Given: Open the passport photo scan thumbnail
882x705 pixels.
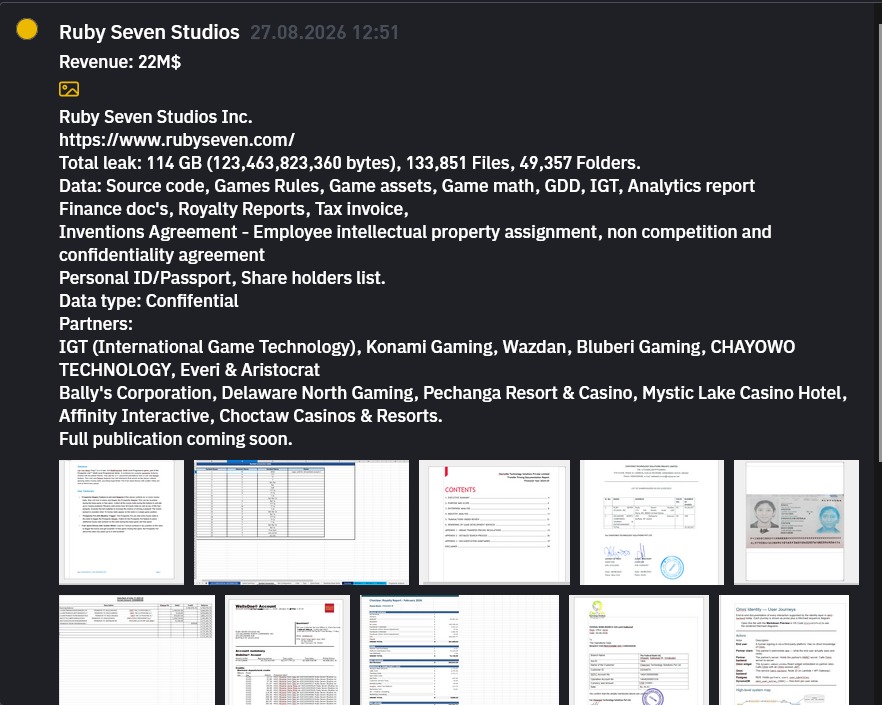Looking at the screenshot, I should [796, 523].
